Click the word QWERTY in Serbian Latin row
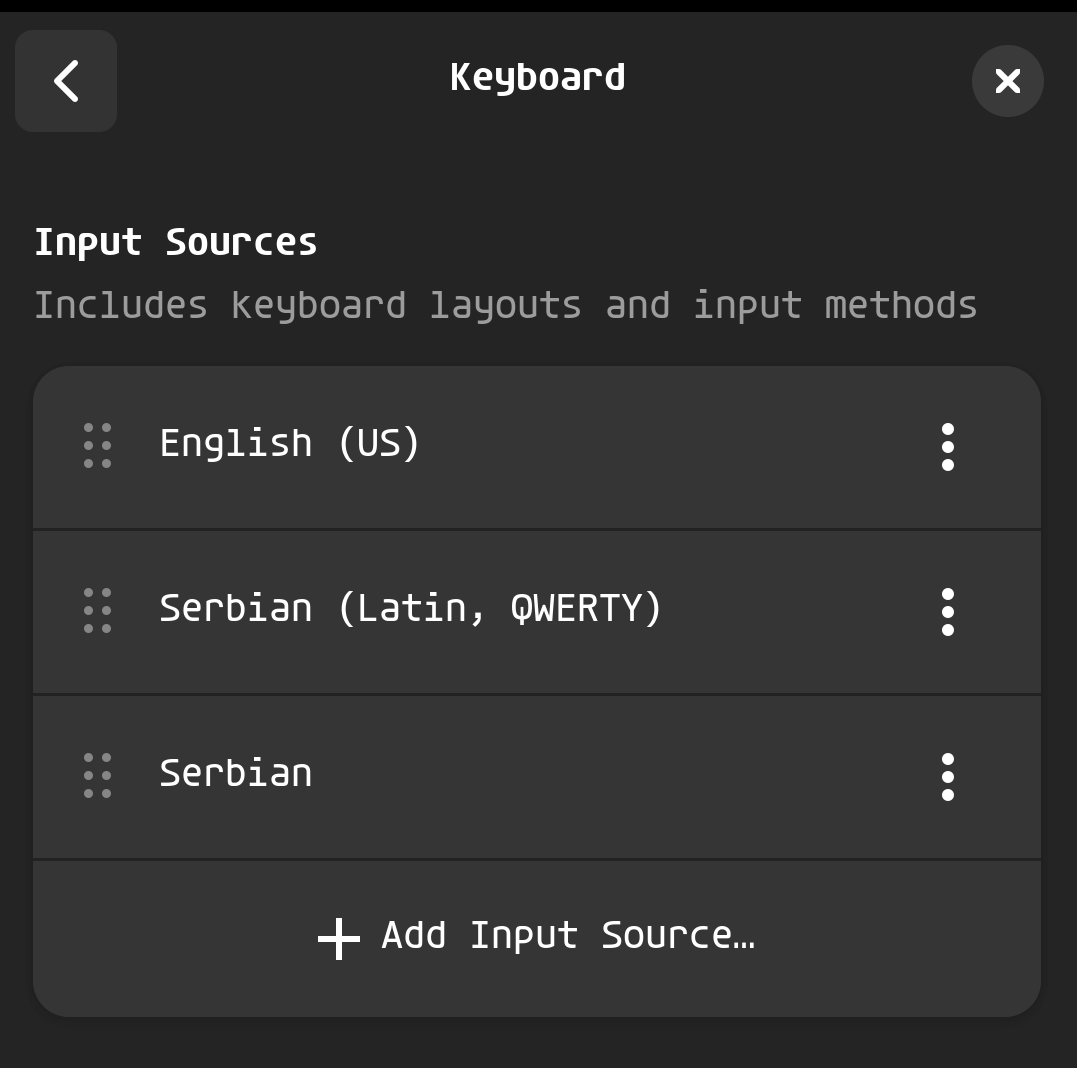1077x1068 pixels. [576, 609]
